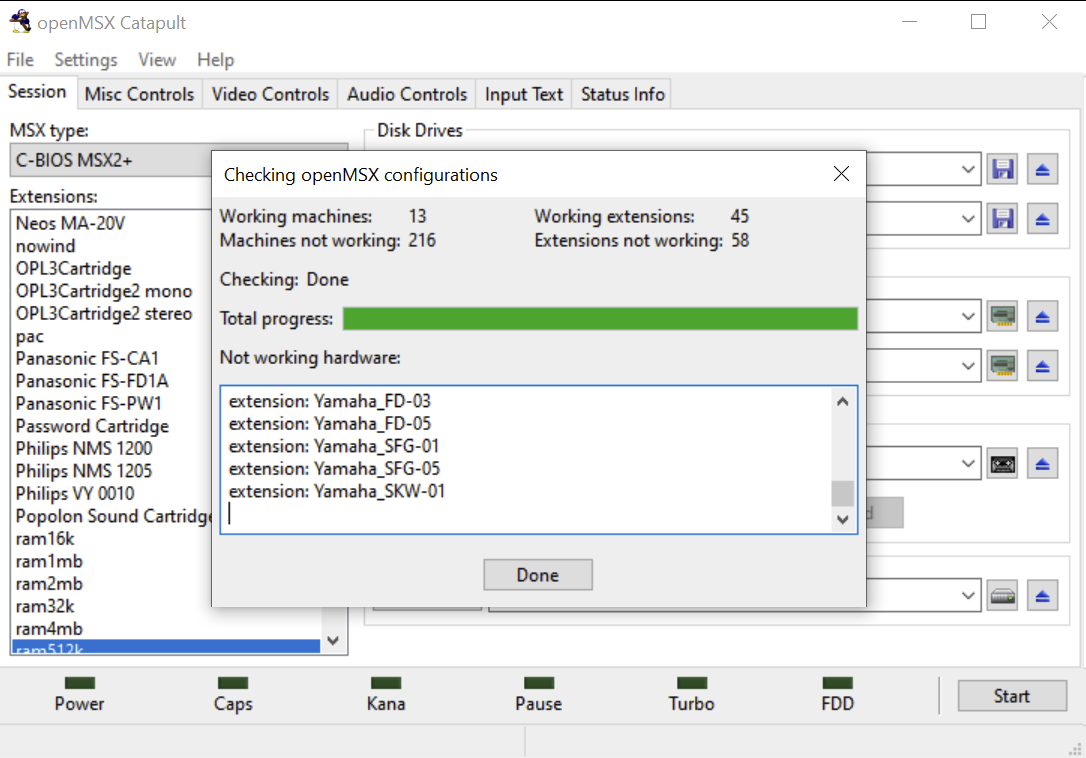Expand the upper disk drive image dropdown
Image resolution: width=1086 pixels, height=758 pixels.
click(968, 170)
